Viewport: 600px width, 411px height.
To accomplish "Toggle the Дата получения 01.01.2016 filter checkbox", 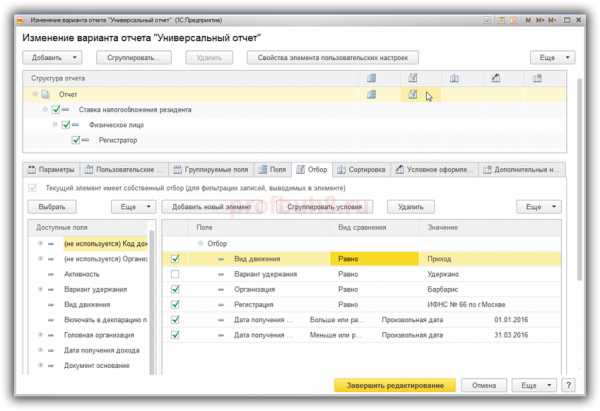I will click(175, 320).
